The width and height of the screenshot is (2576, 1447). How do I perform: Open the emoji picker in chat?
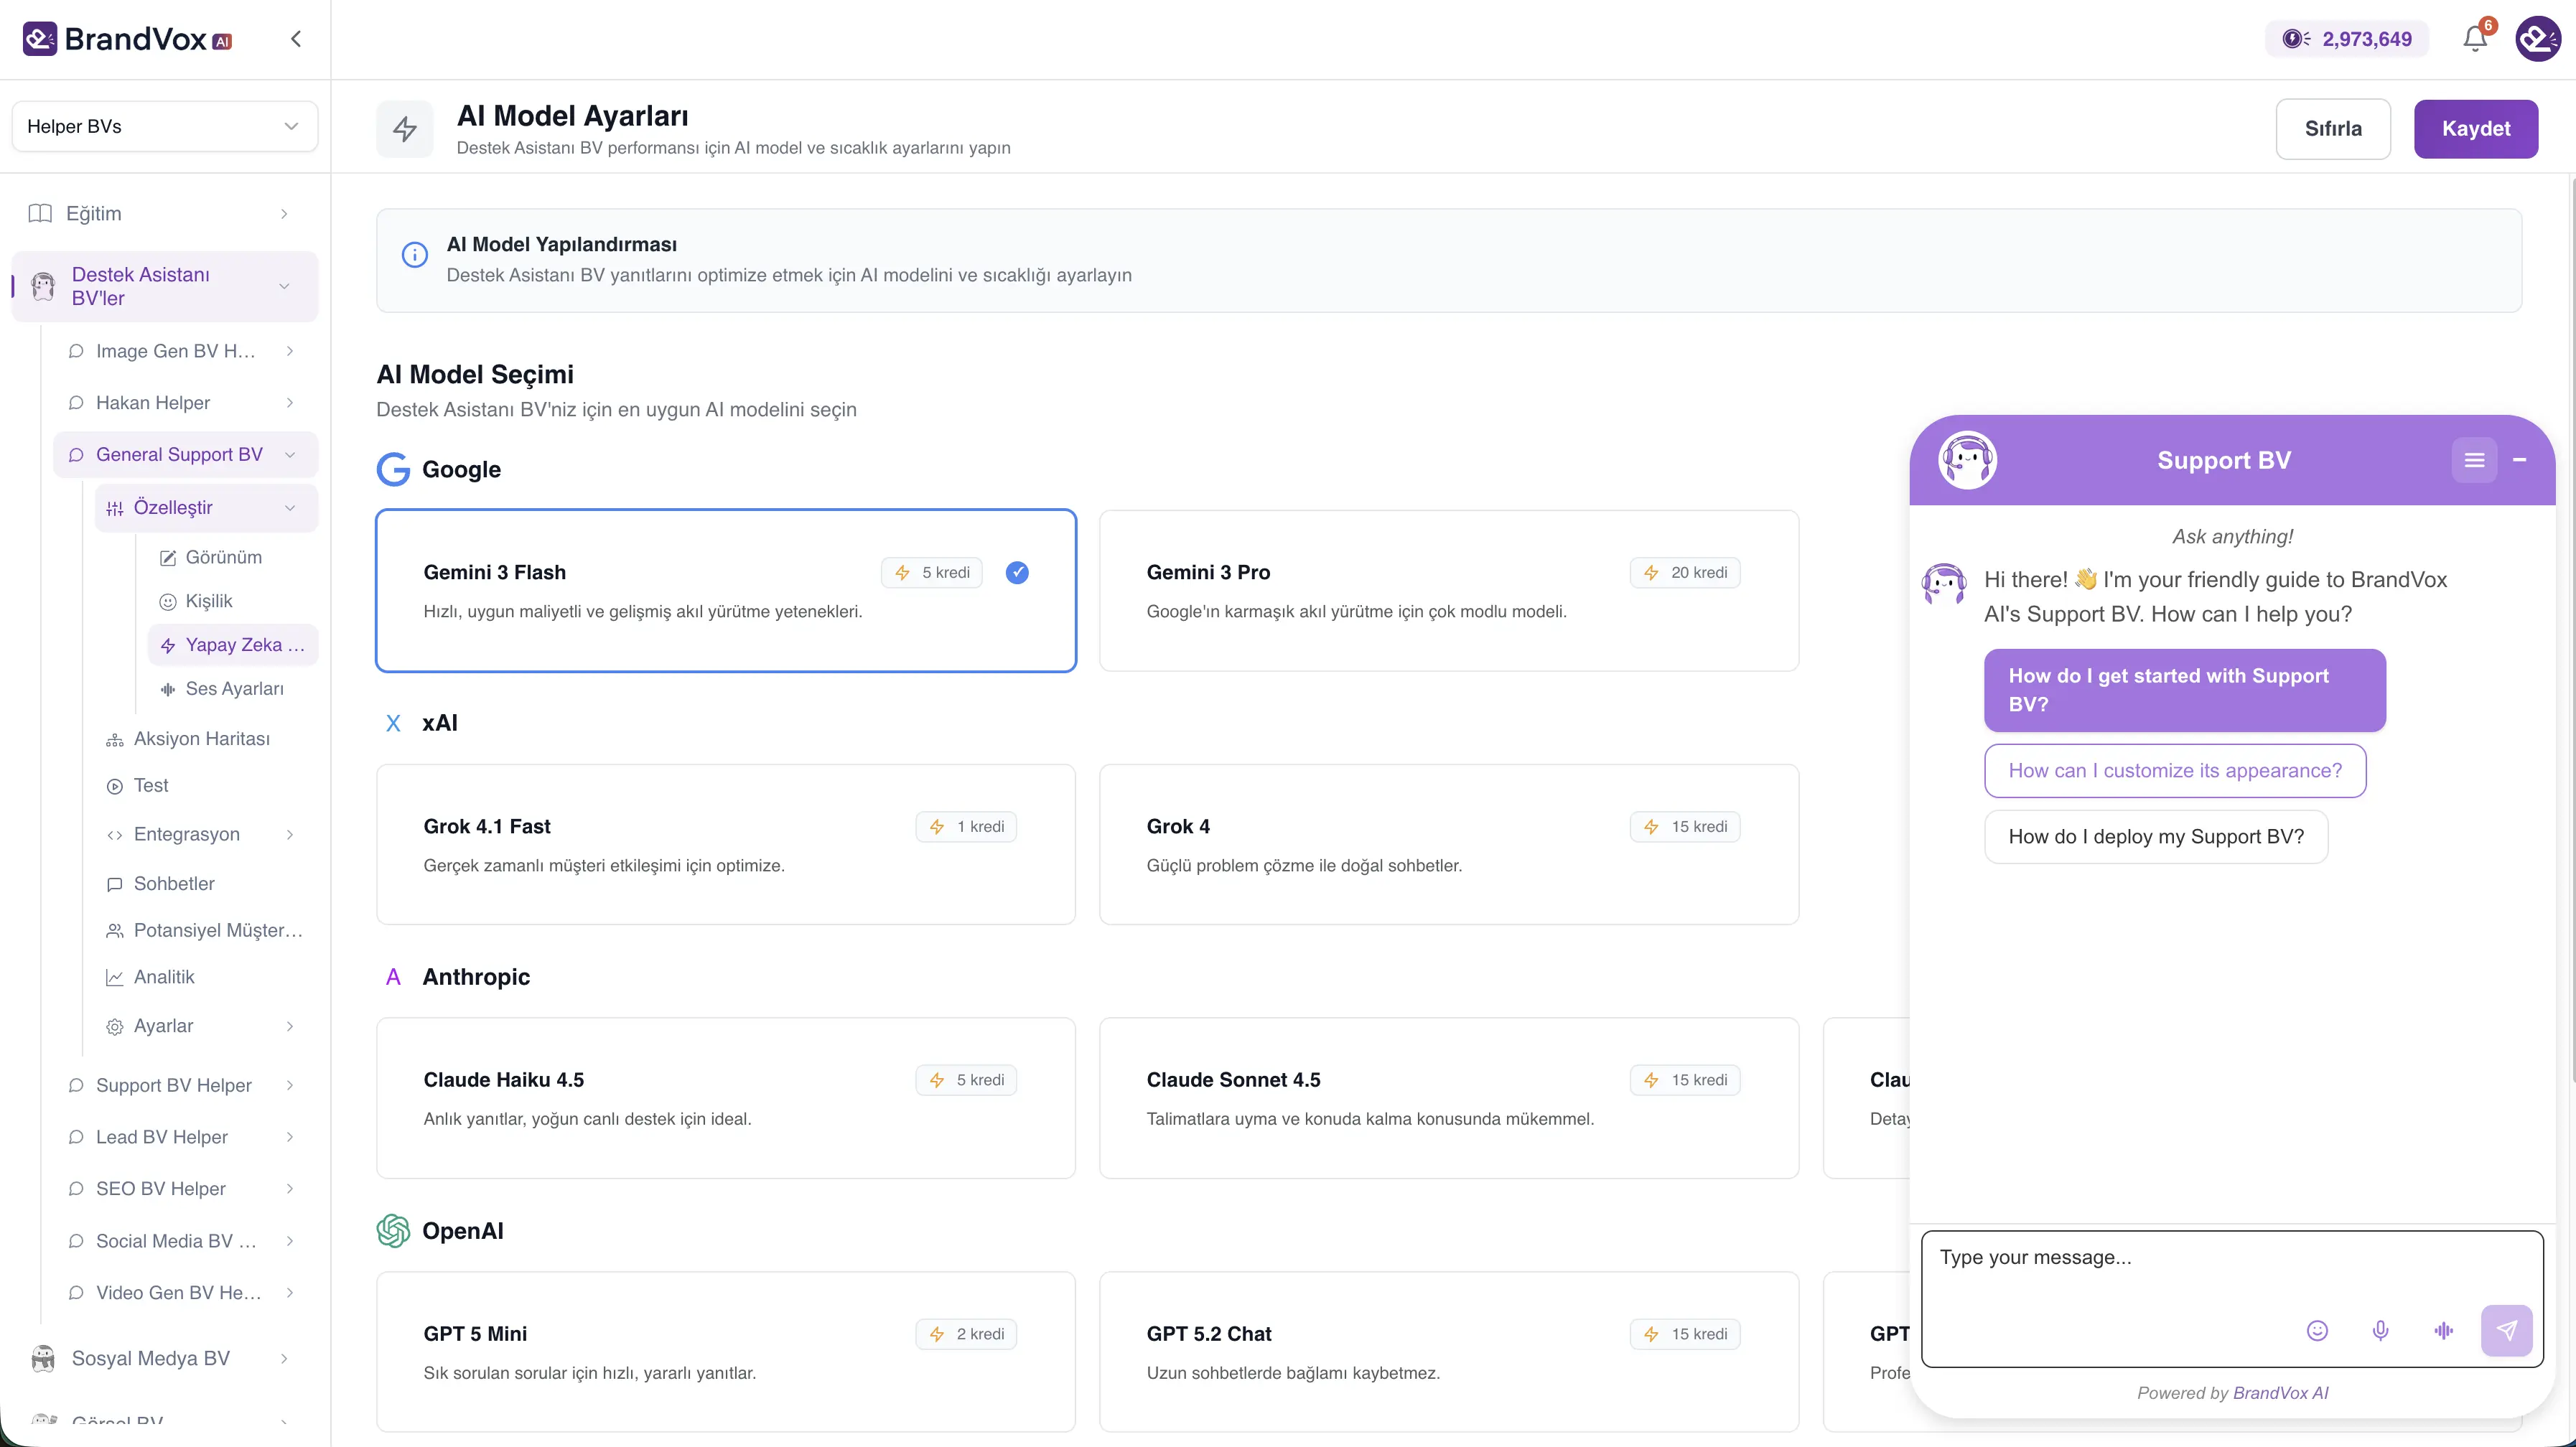pos(2317,1330)
